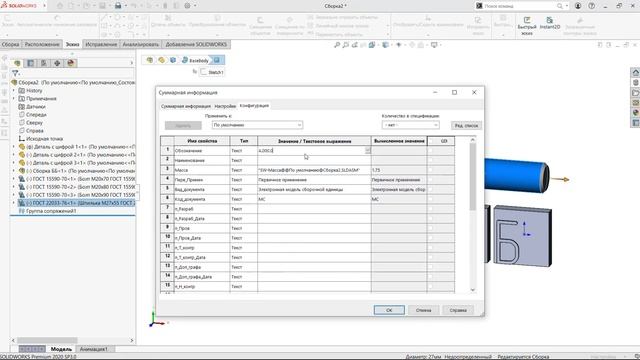The width and height of the screenshot is (640, 360).
Task: Switch to the Сборка ribbon tab
Action: click(x=10, y=44)
